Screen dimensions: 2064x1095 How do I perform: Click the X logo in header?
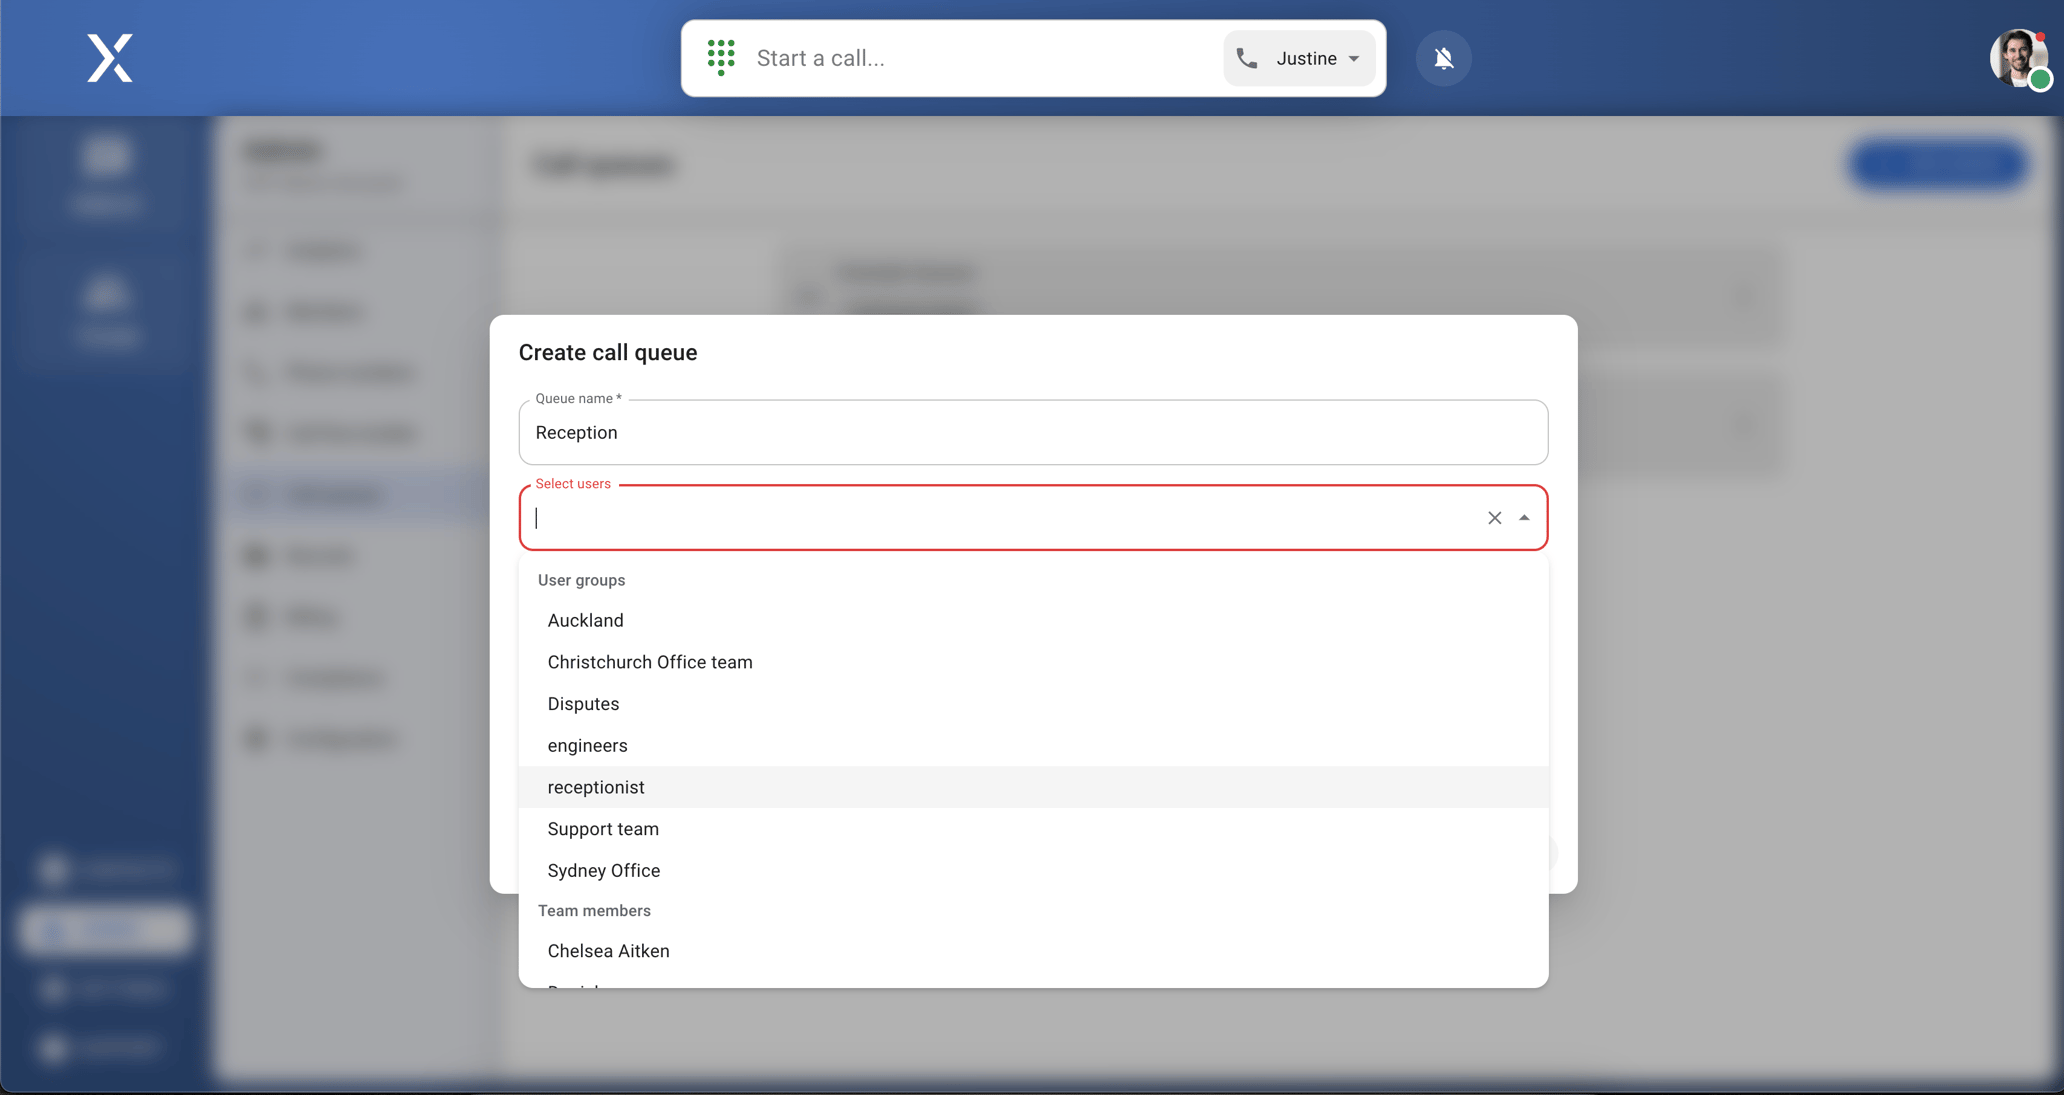click(x=110, y=58)
